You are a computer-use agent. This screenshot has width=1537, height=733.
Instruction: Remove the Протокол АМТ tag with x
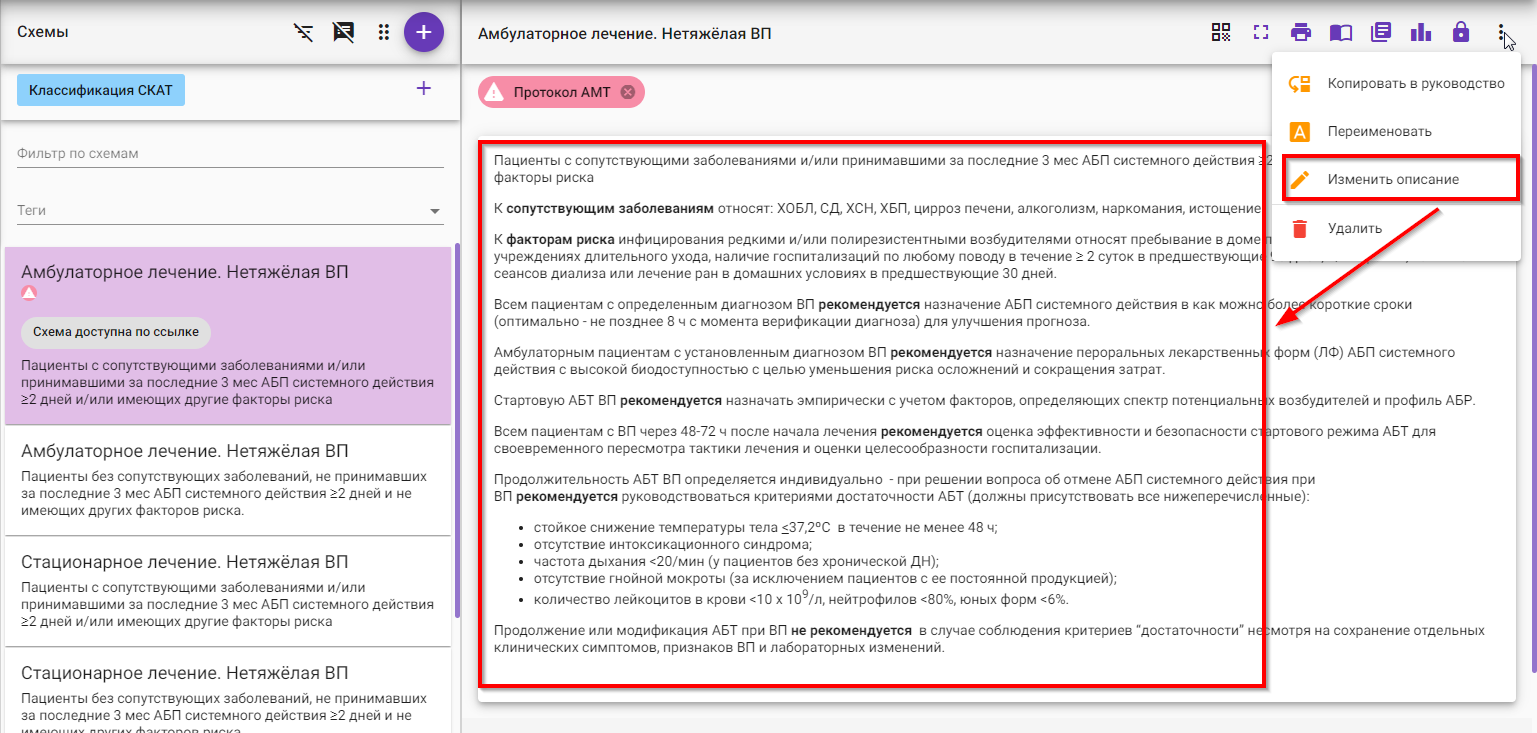(628, 92)
